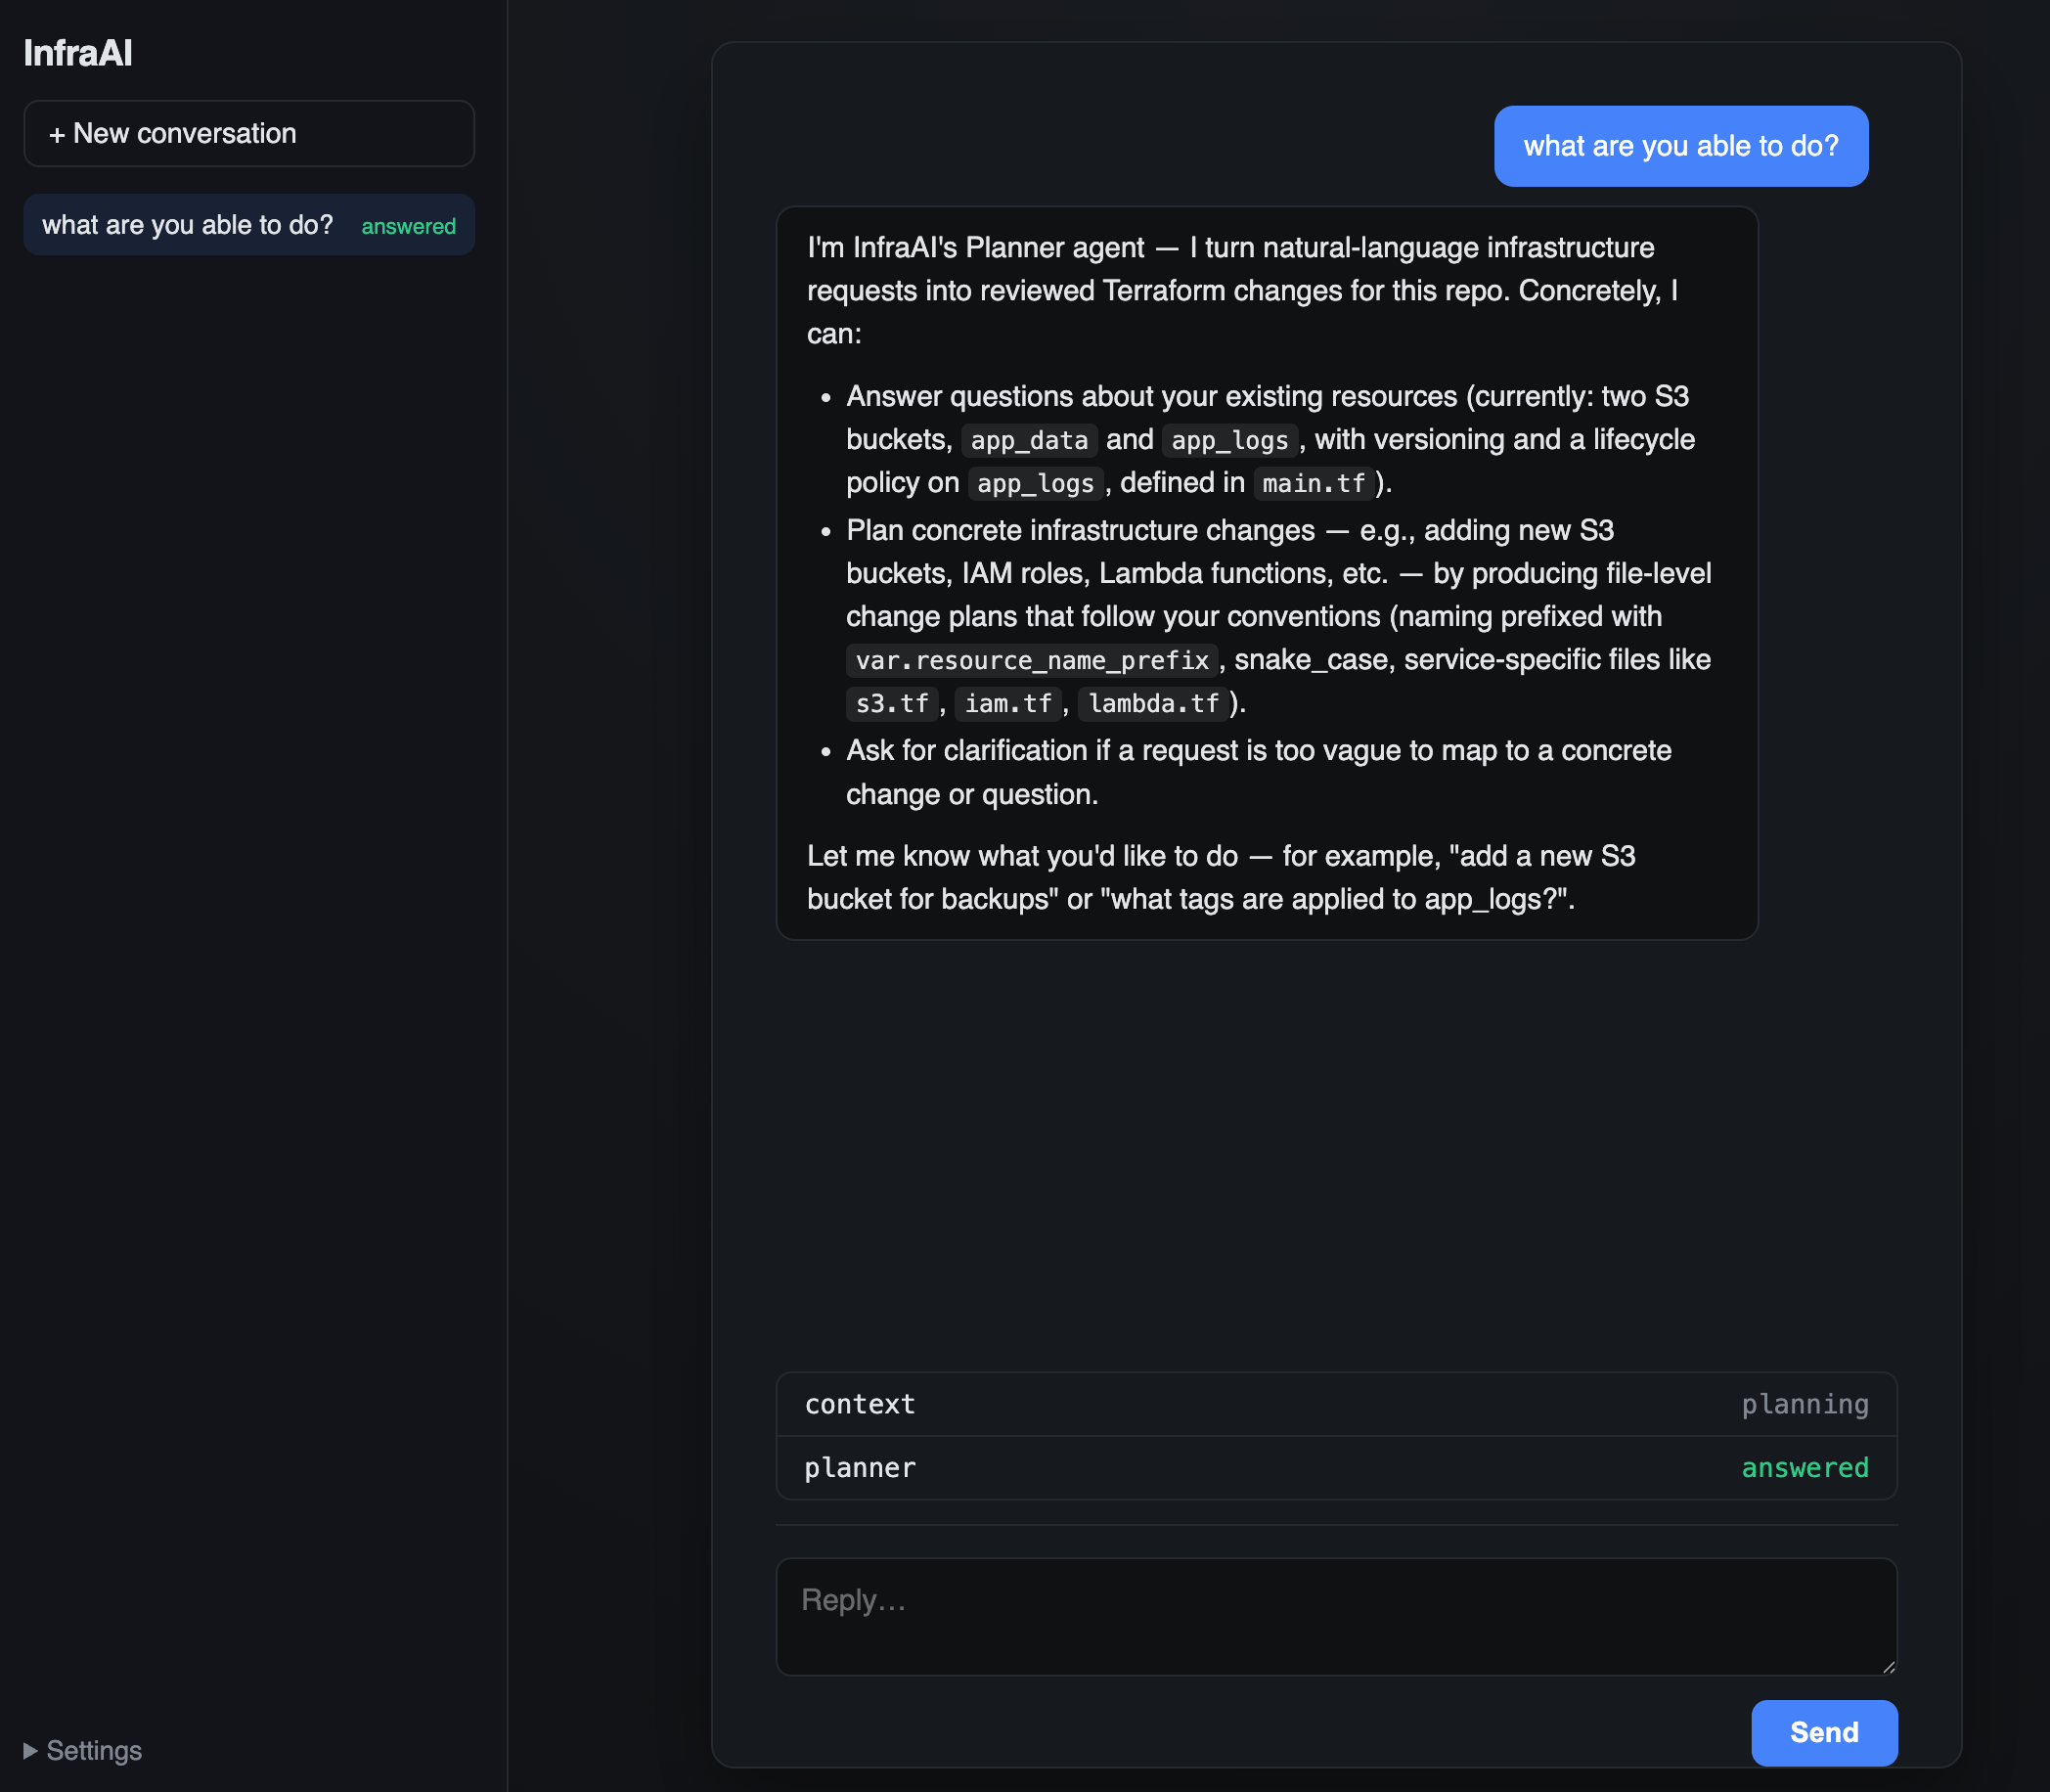The image size is (2050, 1792).
Task: Focus the Reply text field
Action: tap(1336, 1616)
